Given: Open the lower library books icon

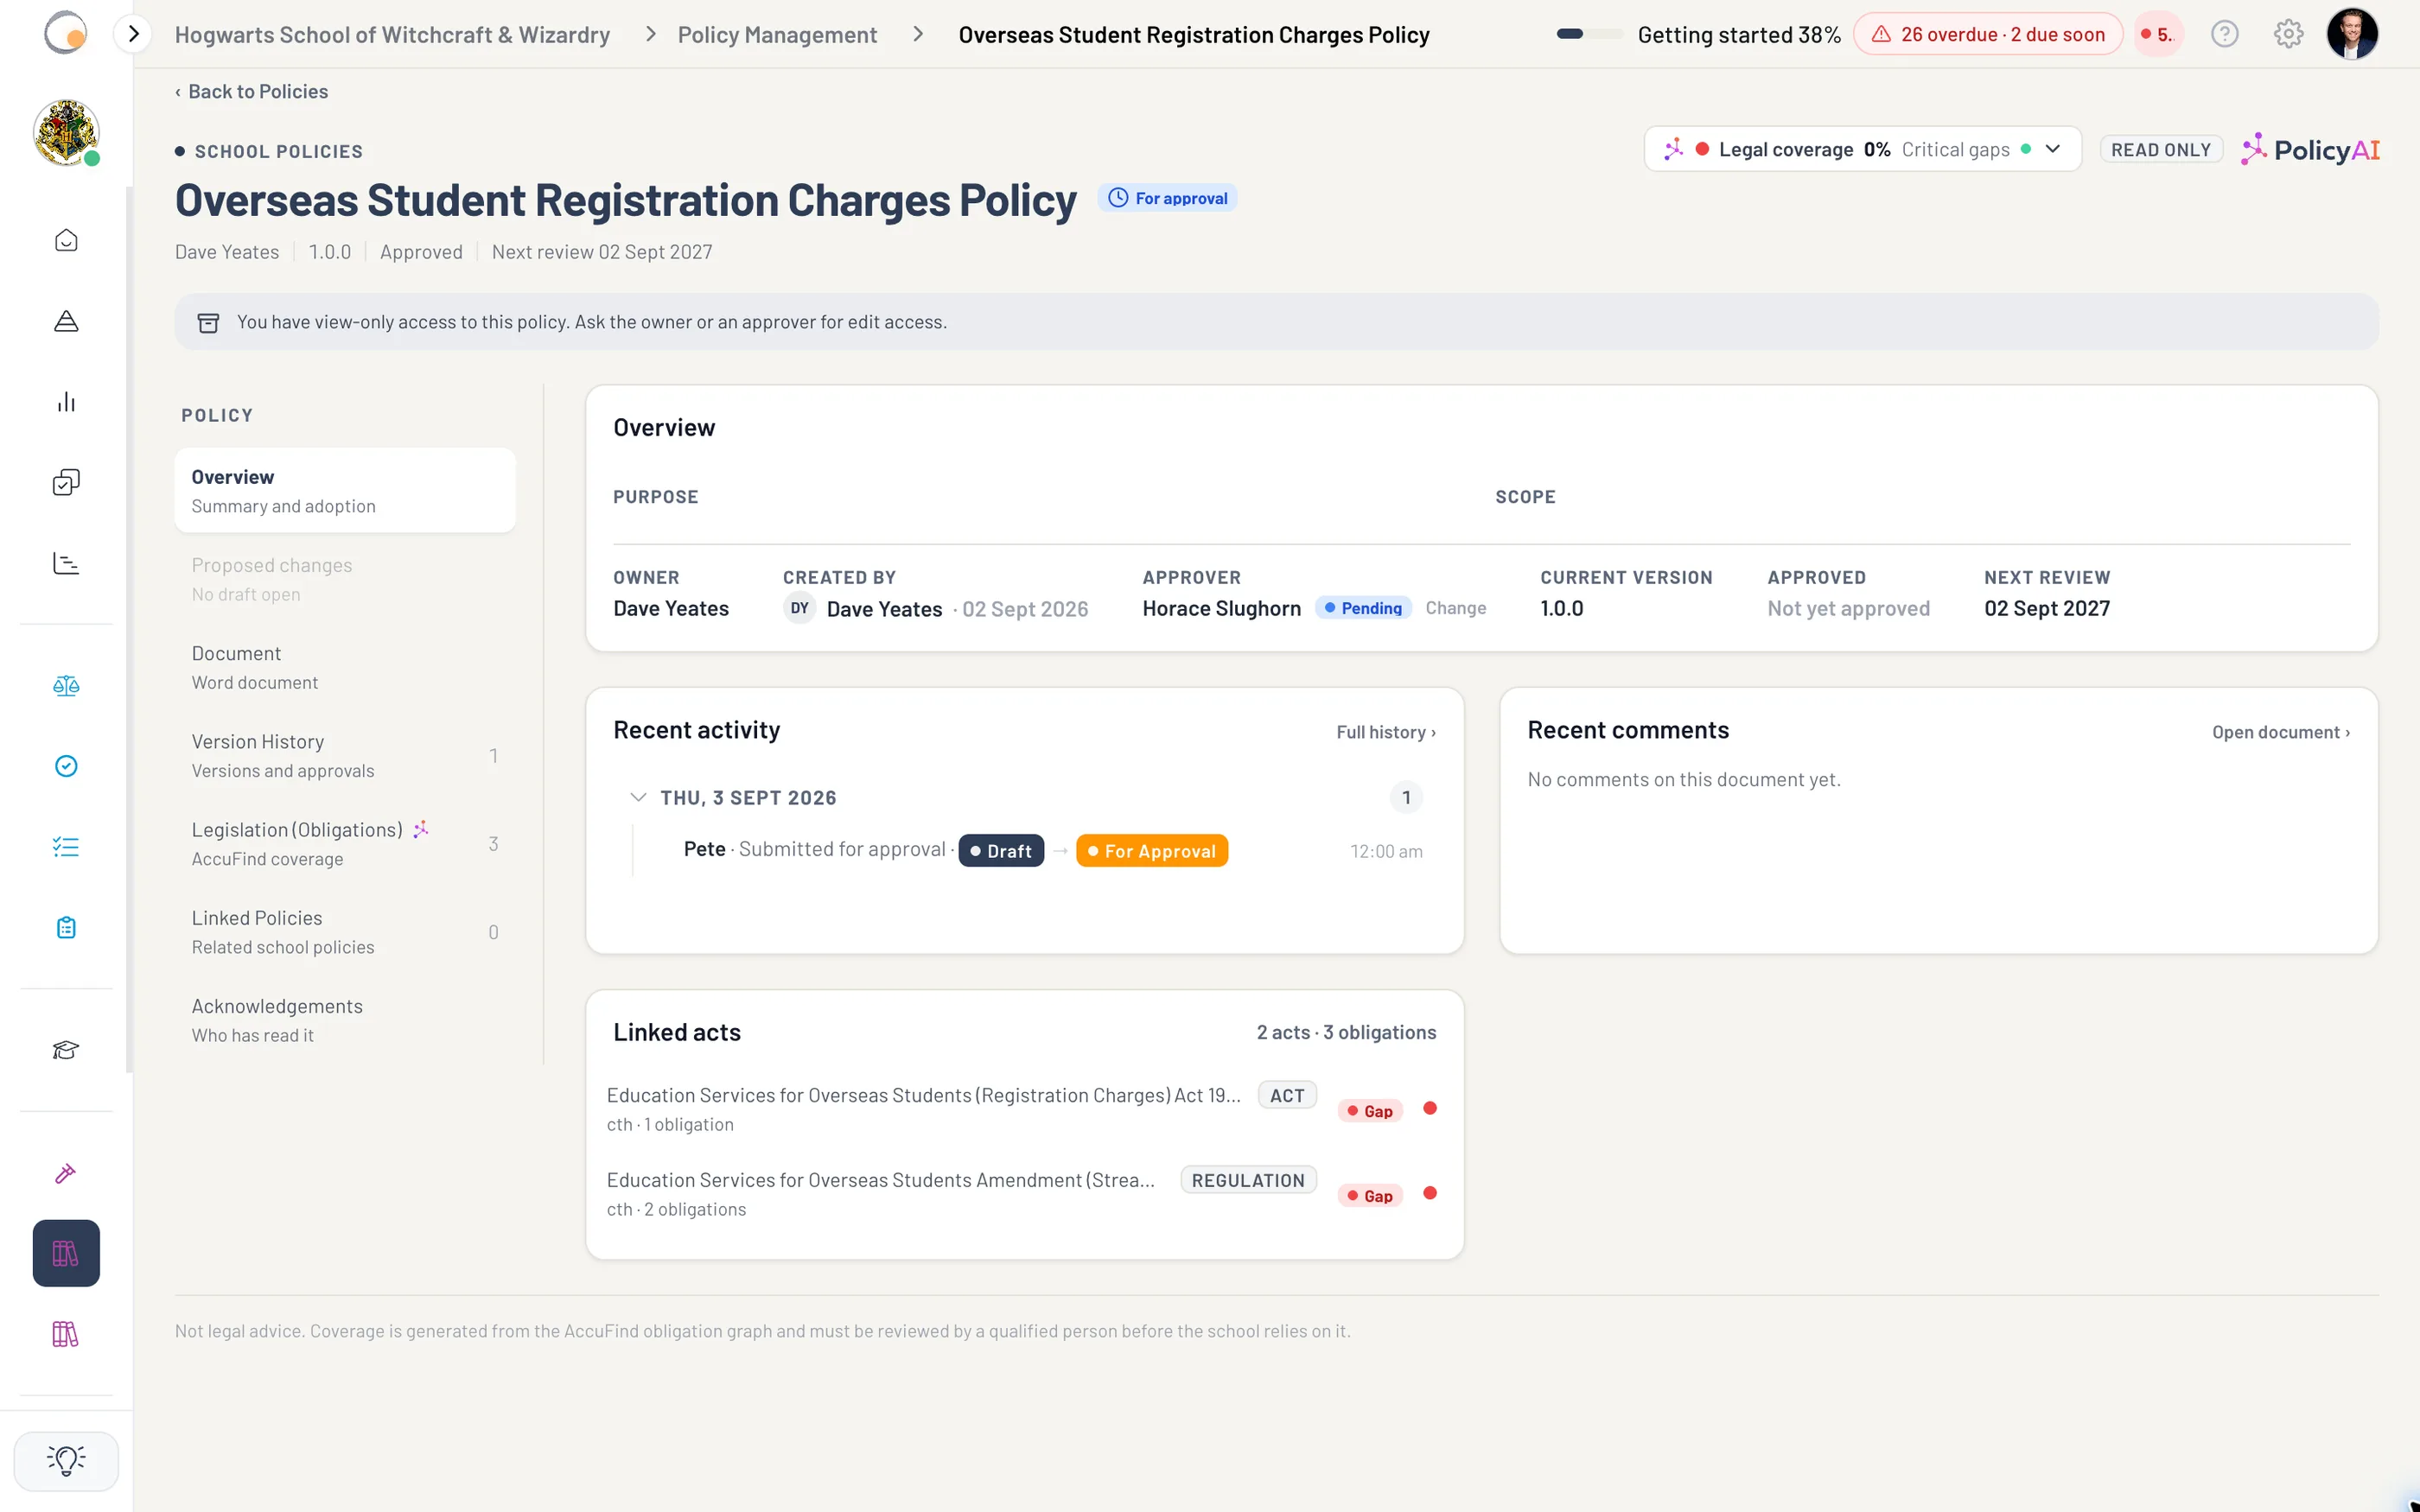Looking at the screenshot, I should click(66, 1334).
